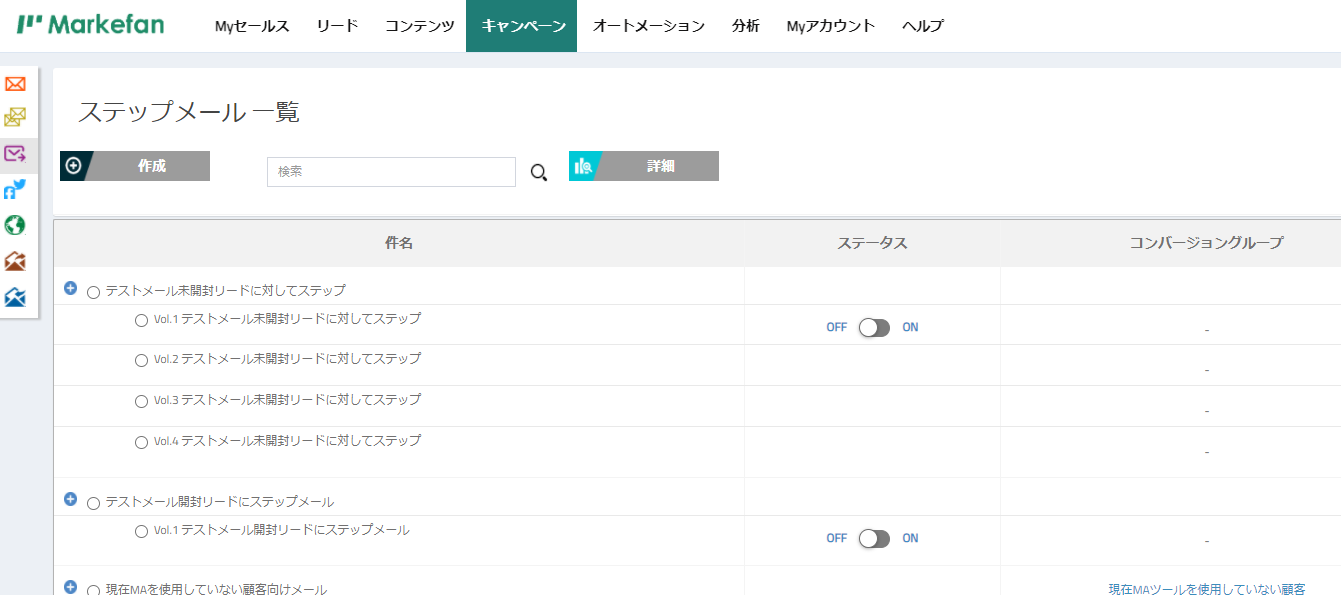Toggle status switch for Vol.1 テストメール未開封リード
Screen dimensions: 1343x616
[x=874, y=328]
